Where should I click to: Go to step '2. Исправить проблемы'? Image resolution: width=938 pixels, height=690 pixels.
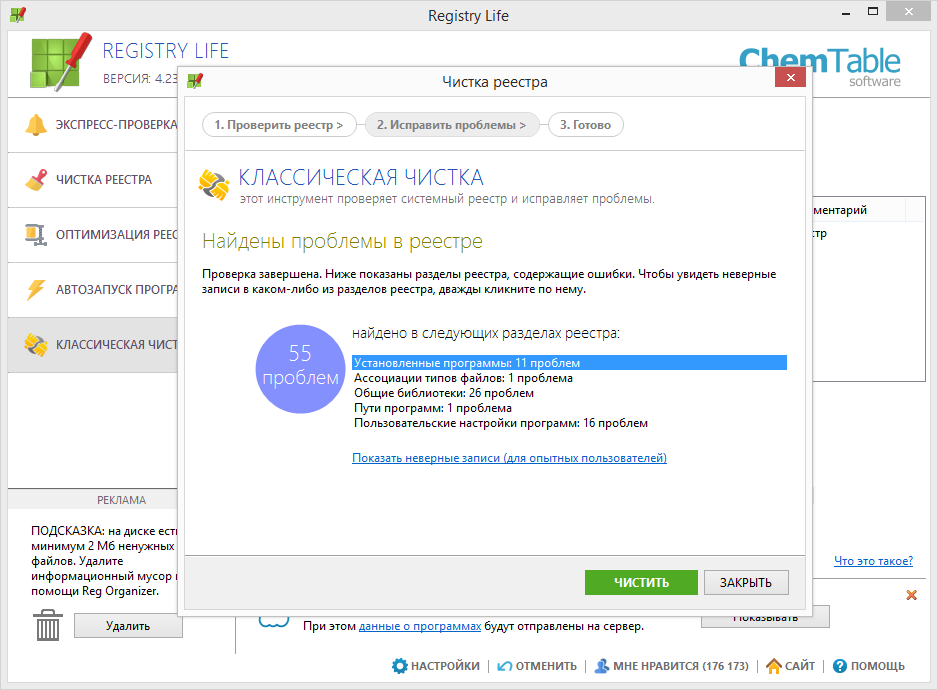point(452,125)
